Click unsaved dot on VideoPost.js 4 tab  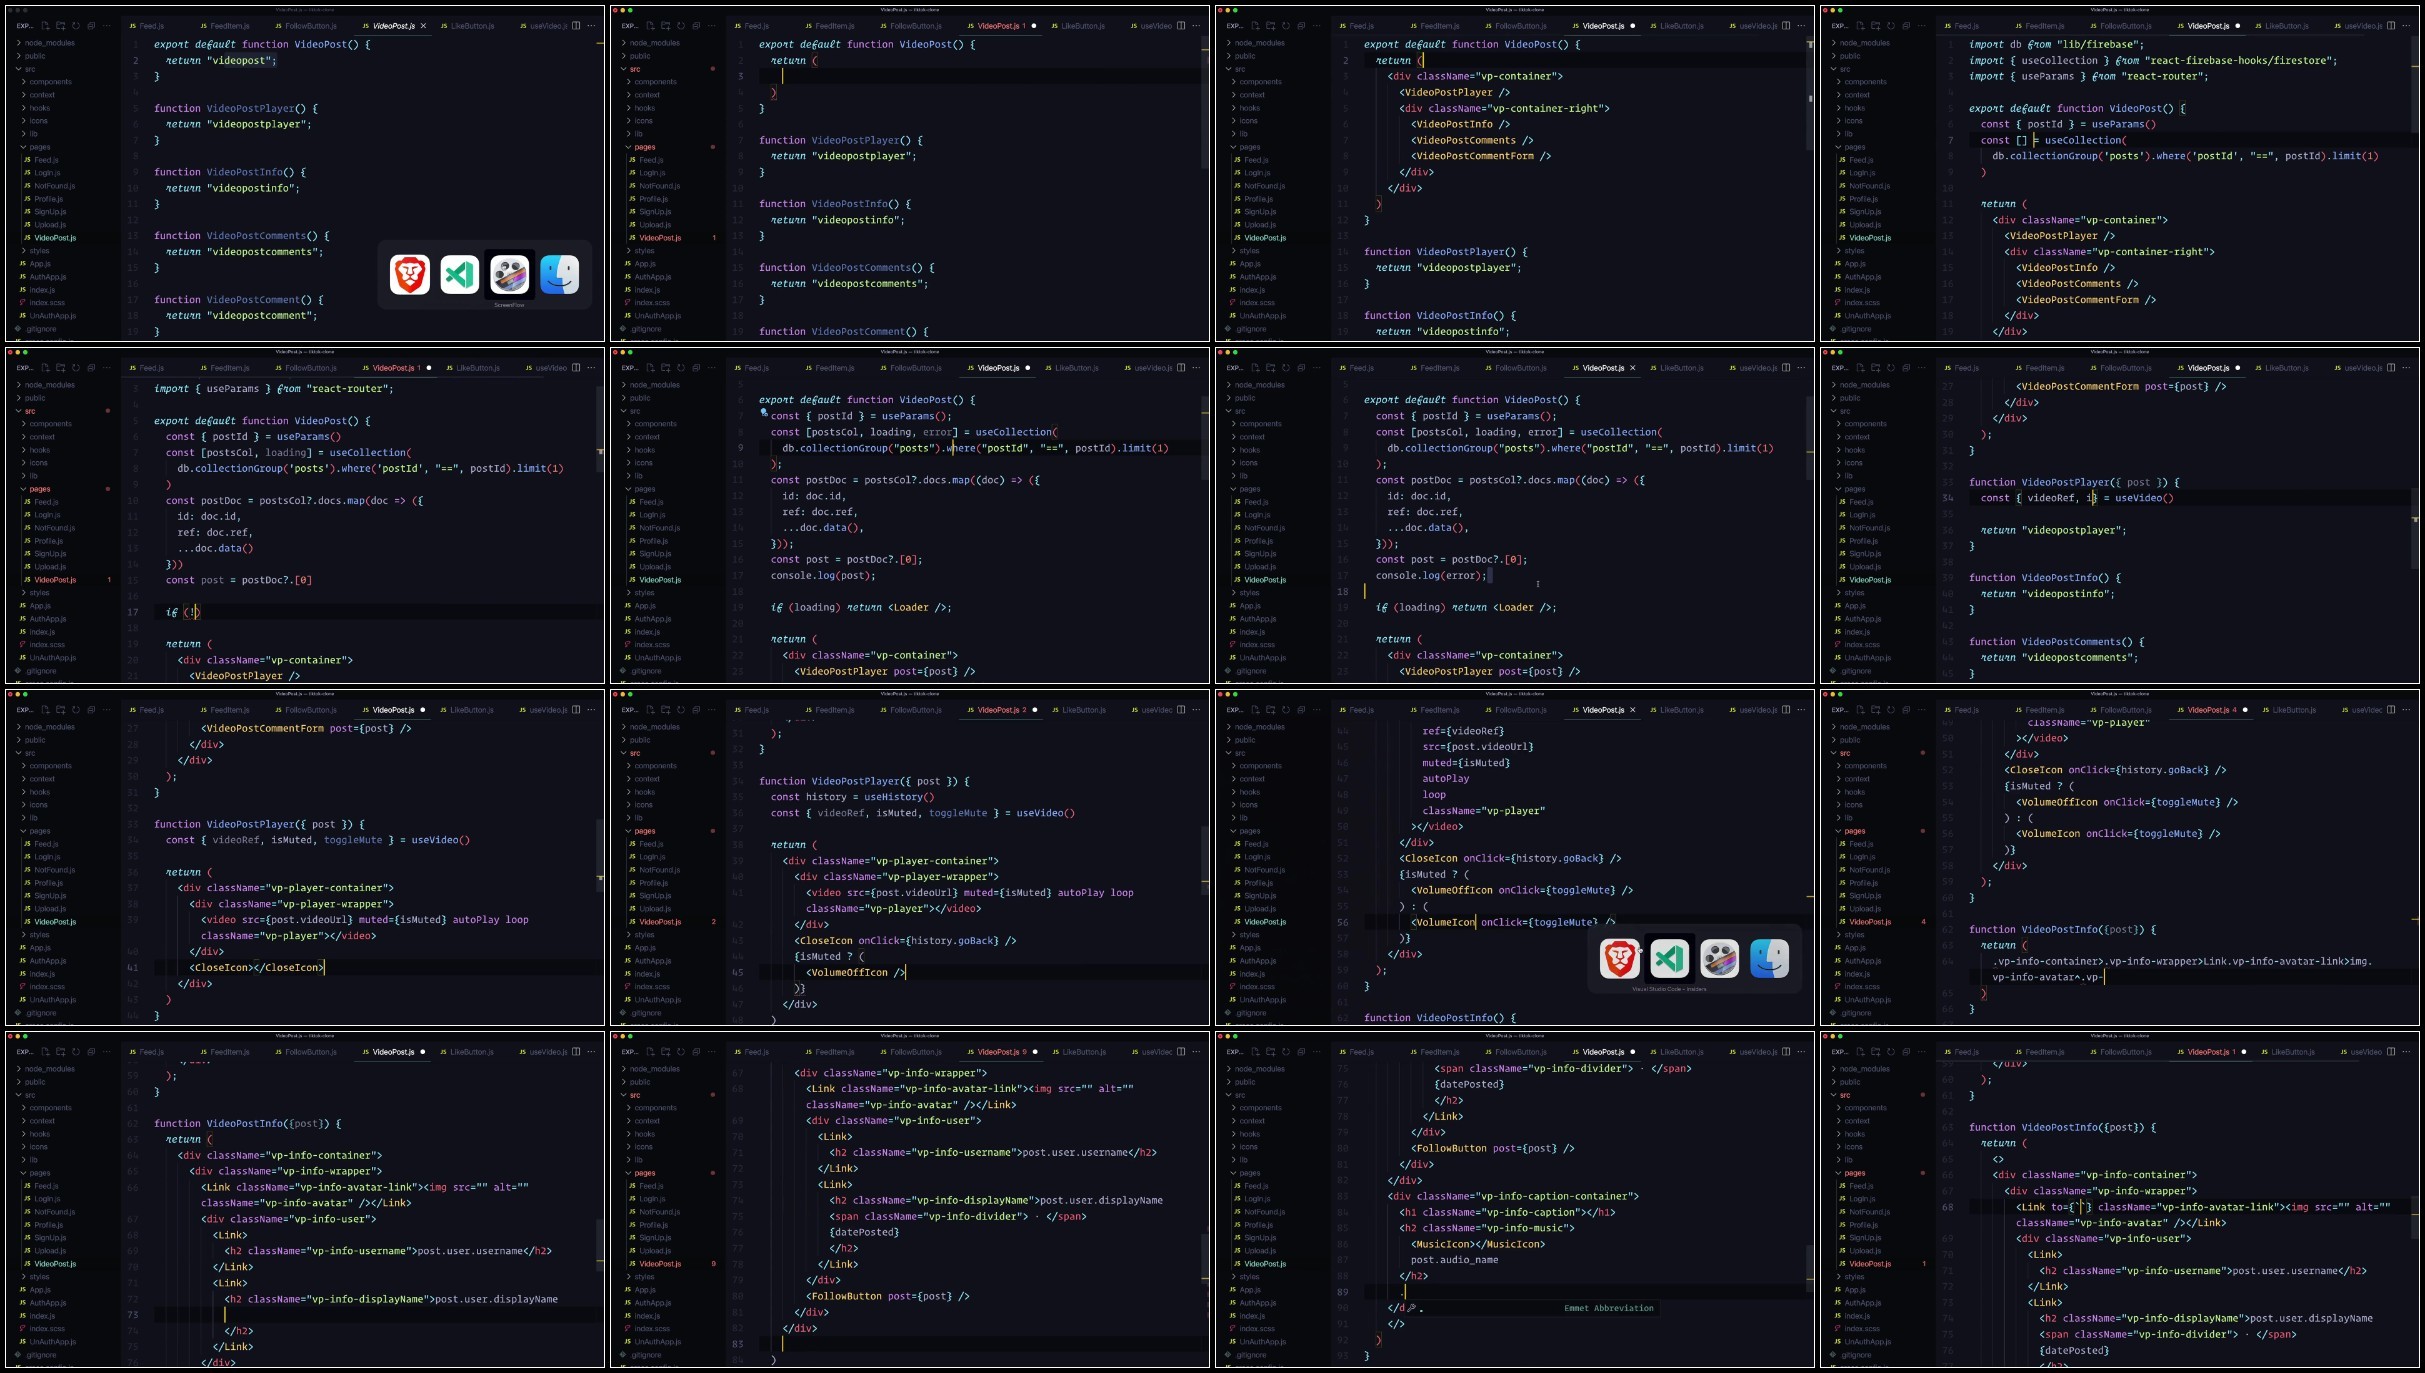tap(2245, 710)
